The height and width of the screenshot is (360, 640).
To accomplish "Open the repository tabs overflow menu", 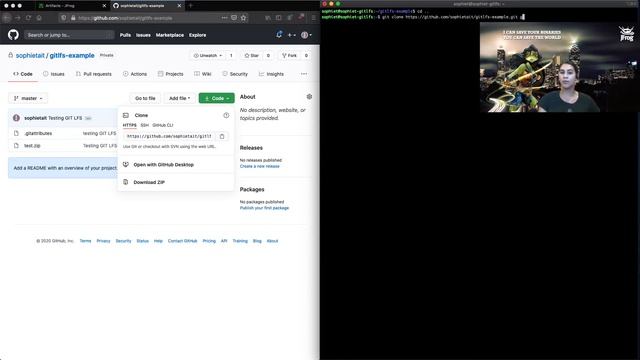I will pyautogui.click(x=304, y=74).
